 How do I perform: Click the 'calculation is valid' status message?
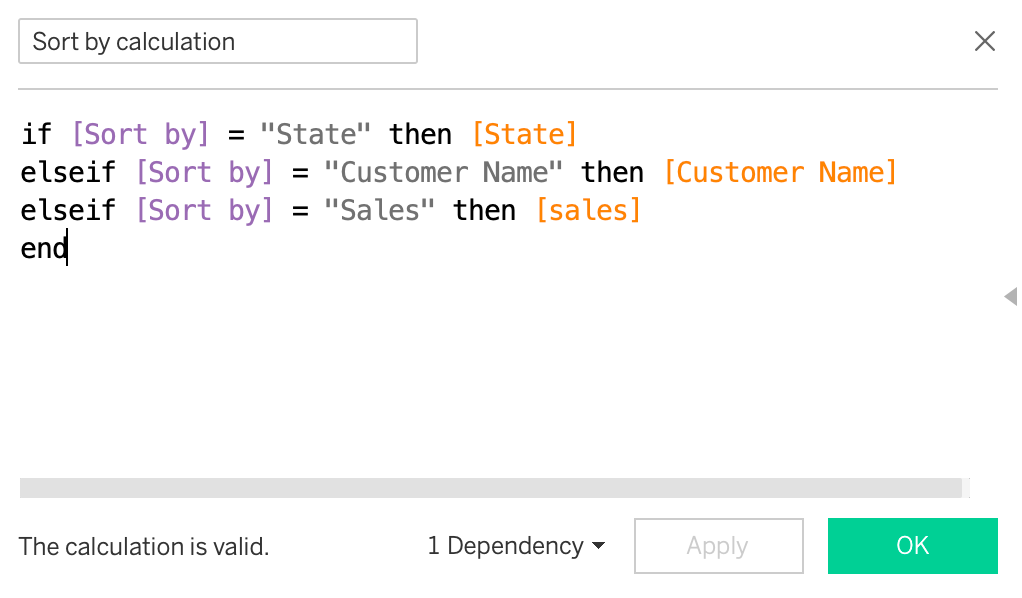coord(144,547)
